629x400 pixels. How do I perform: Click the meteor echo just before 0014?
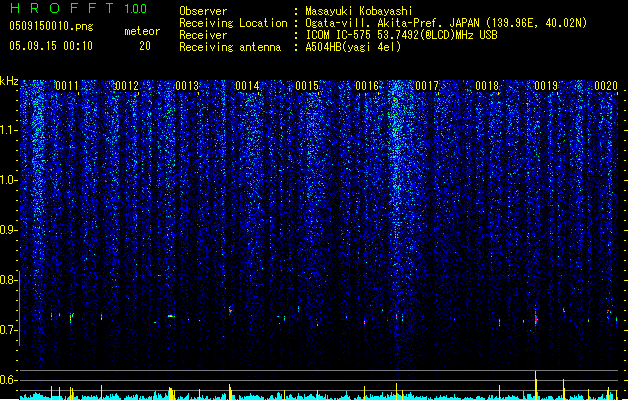coord(230,310)
